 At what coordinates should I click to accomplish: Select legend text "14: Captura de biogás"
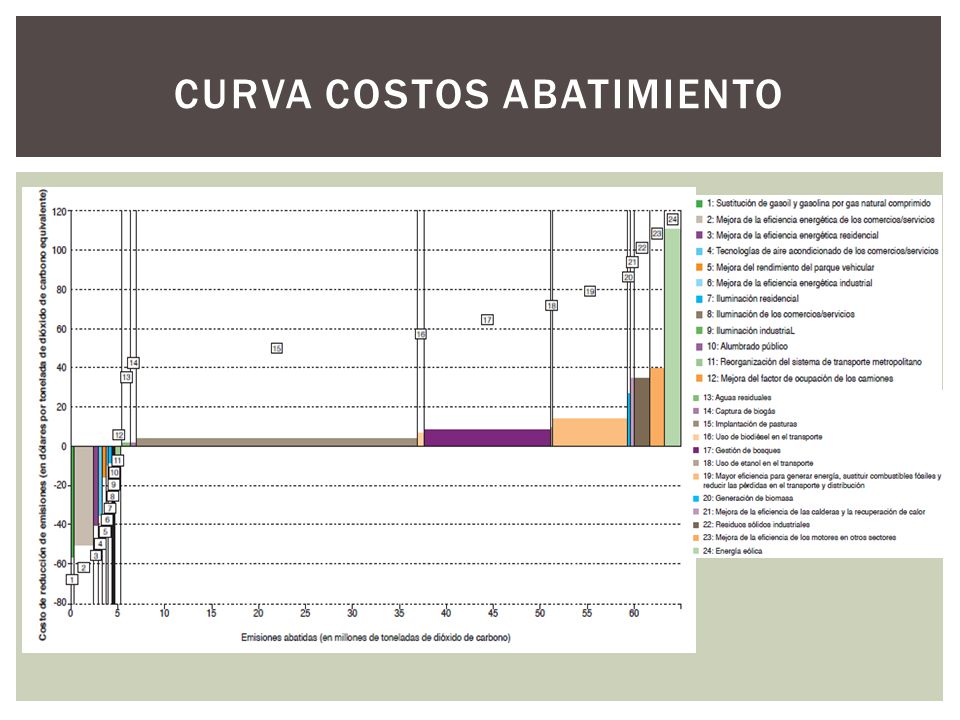coord(739,411)
